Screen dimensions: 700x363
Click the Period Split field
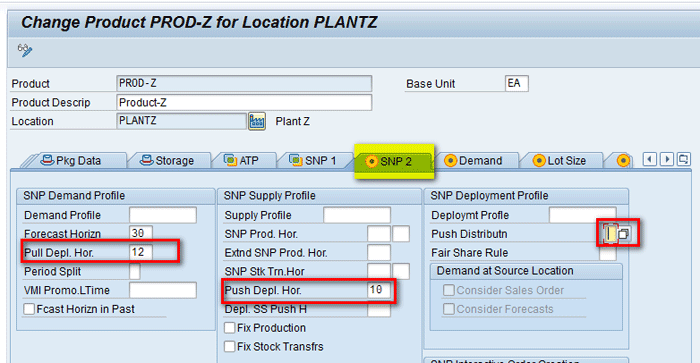click(x=135, y=271)
